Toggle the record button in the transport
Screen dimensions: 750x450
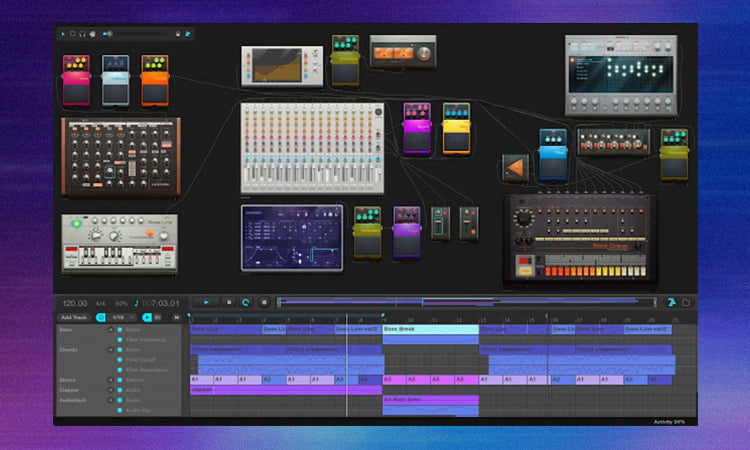coord(264,302)
